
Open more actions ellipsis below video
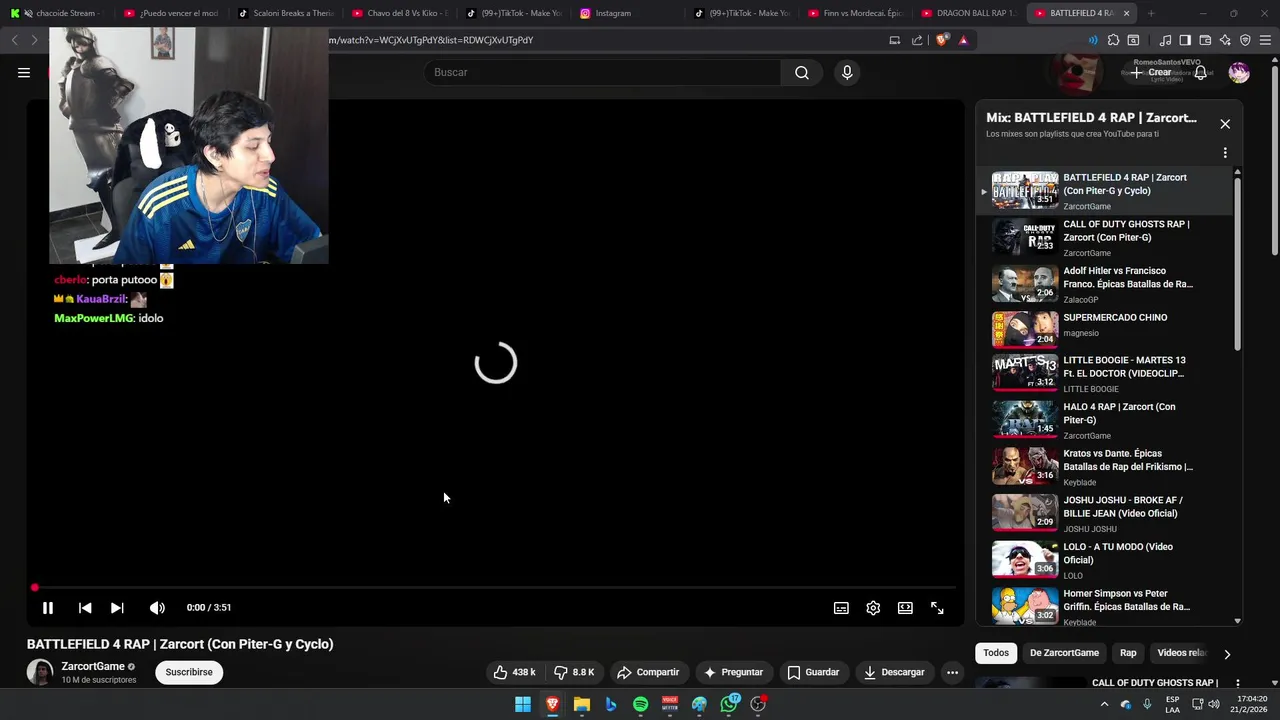952,672
